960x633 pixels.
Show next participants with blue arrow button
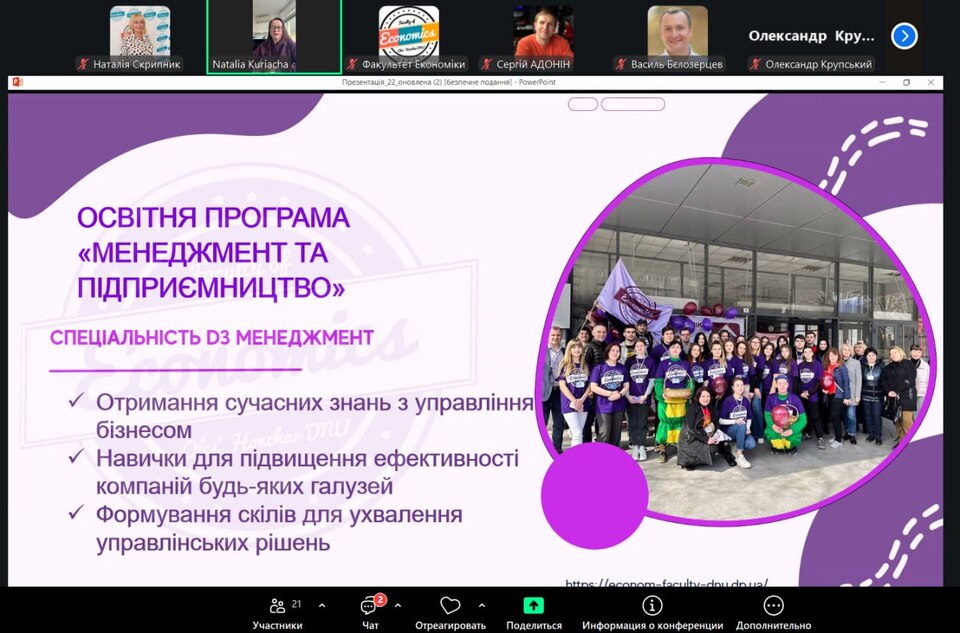904,36
